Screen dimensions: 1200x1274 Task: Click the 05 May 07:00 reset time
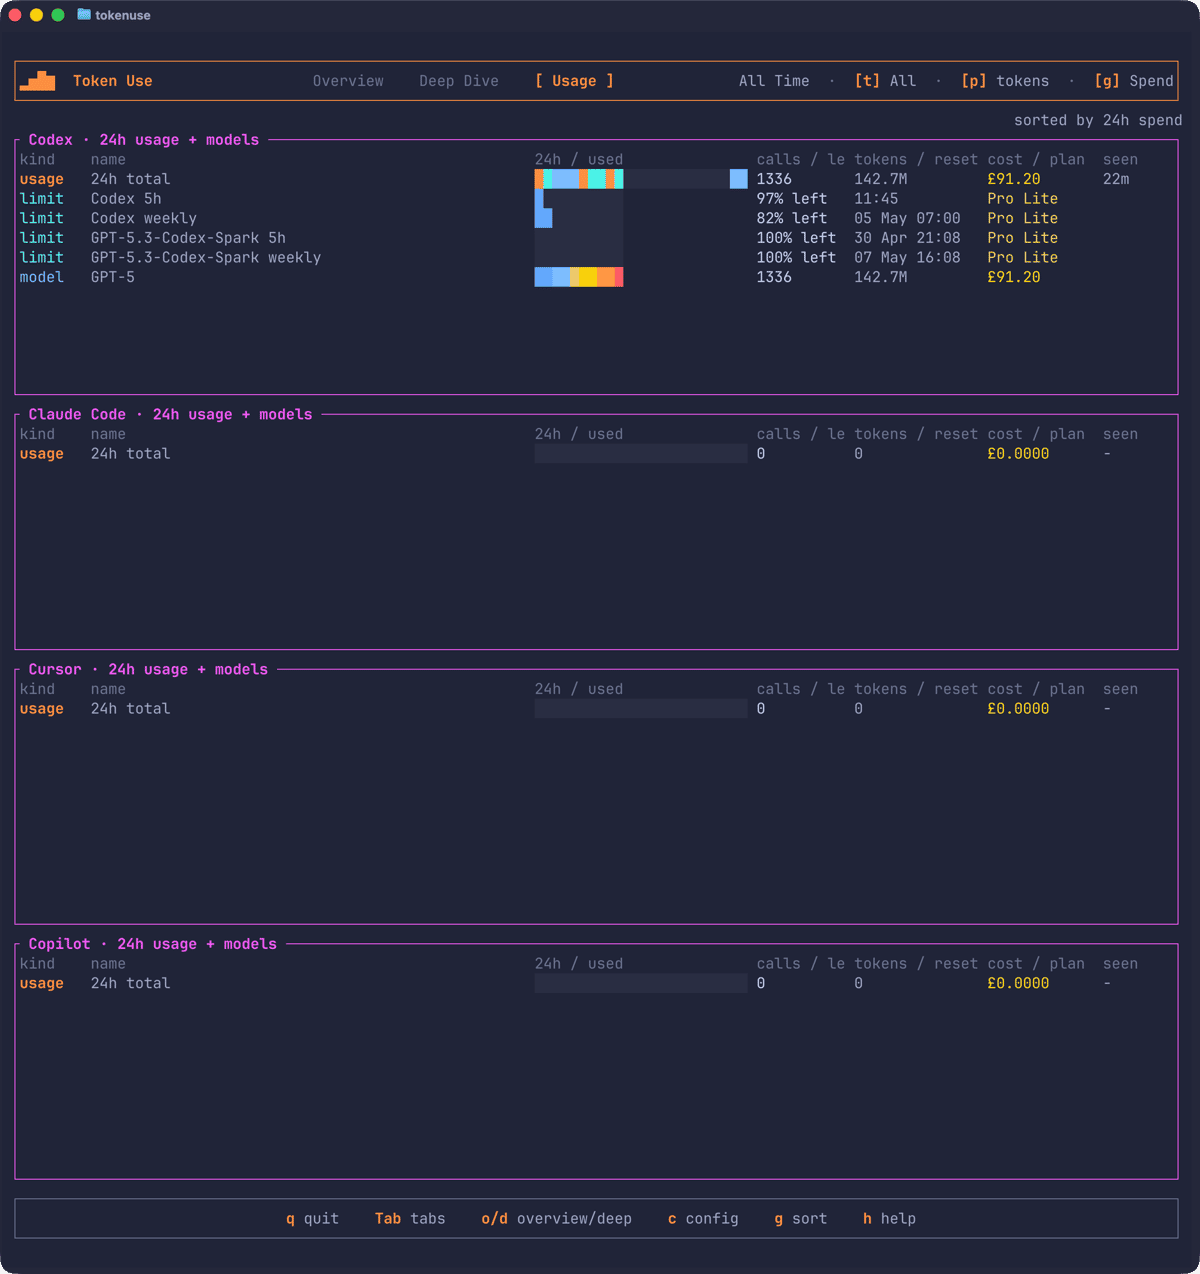pos(907,218)
